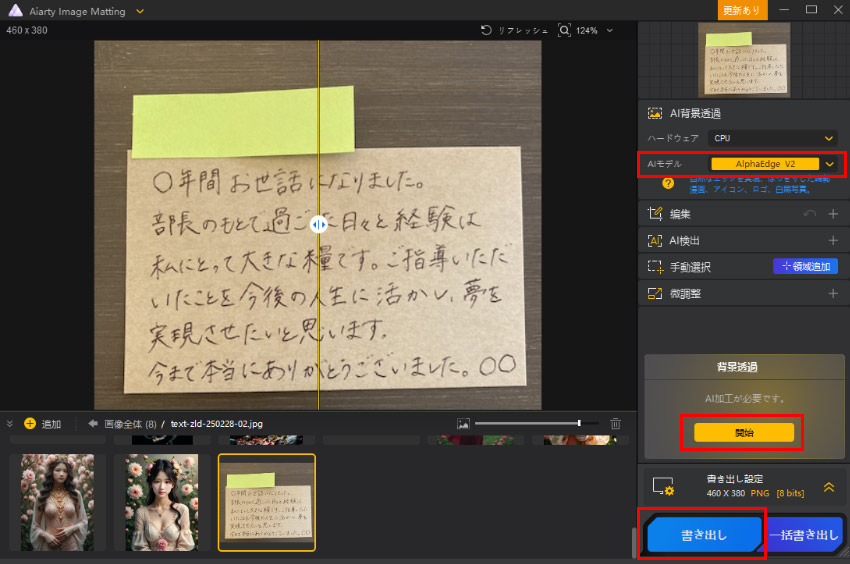
Task: Expand the 微調整 section with plus
Action: [833, 294]
